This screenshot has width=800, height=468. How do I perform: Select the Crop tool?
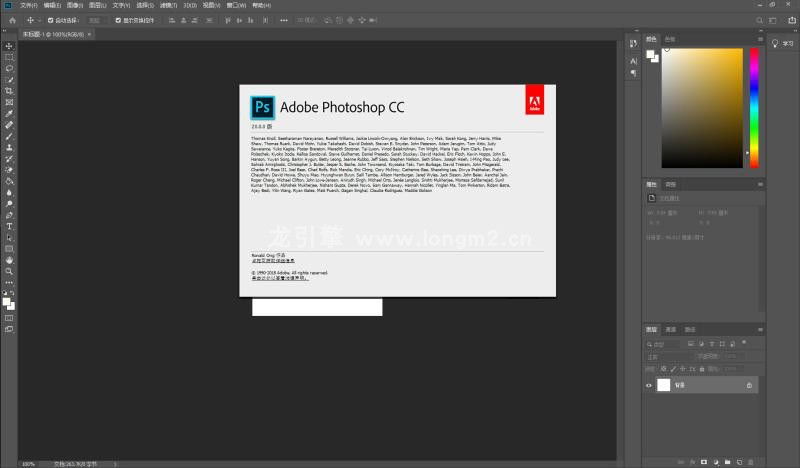click(9, 91)
